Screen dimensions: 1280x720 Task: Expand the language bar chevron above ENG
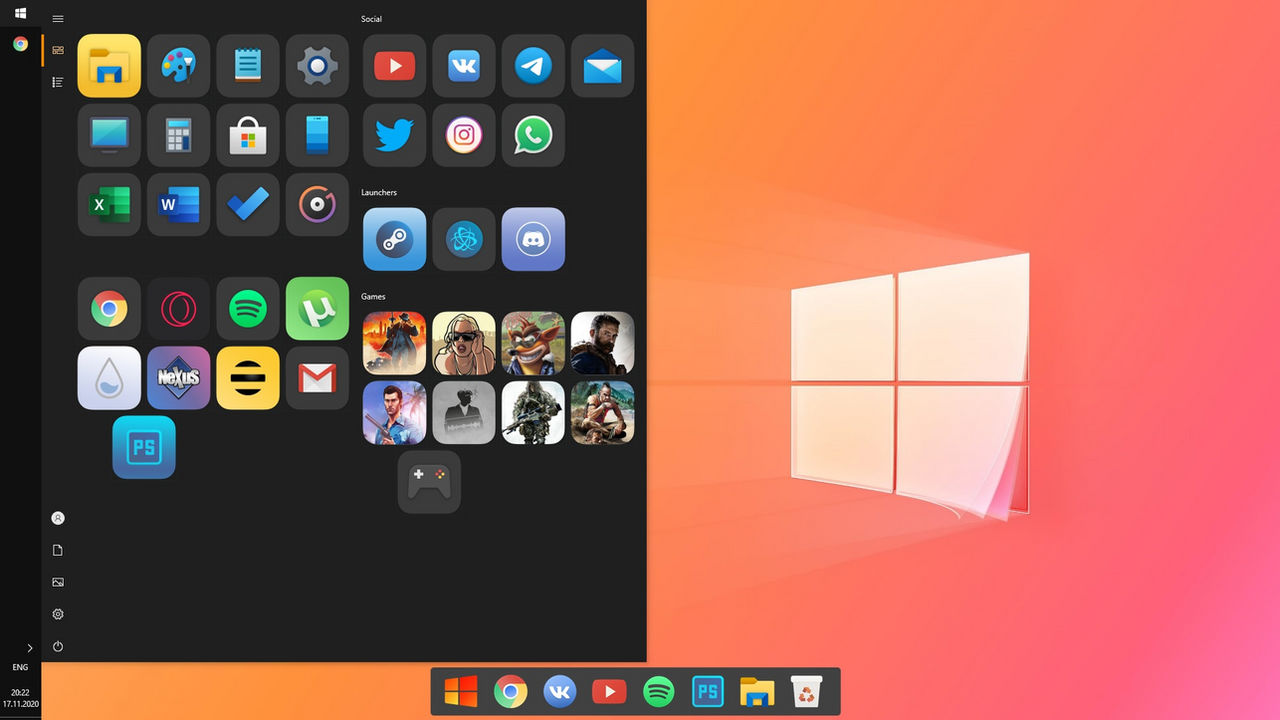(30, 648)
